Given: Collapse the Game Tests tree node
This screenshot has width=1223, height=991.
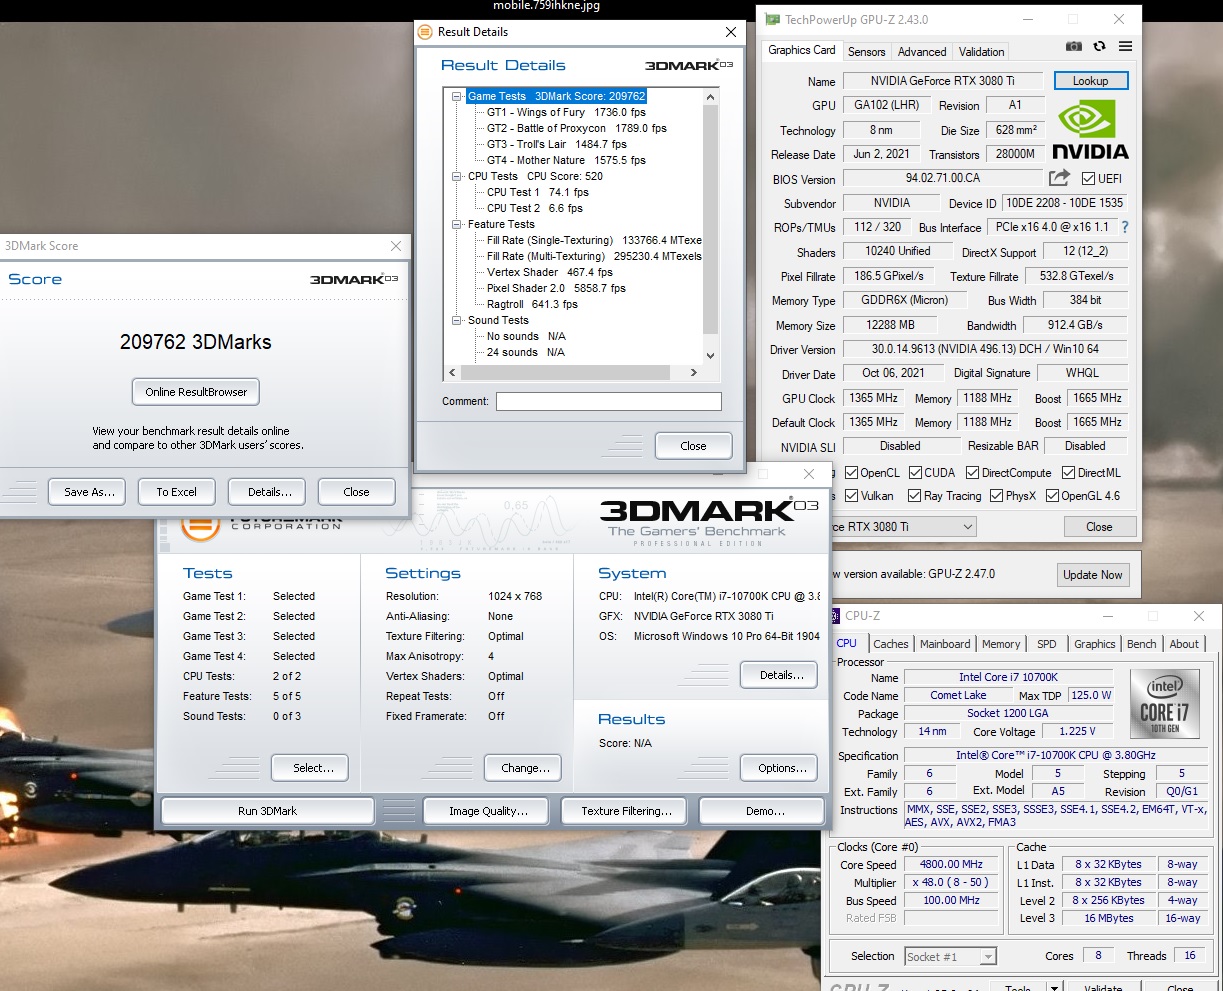Looking at the screenshot, I should (x=457, y=97).
